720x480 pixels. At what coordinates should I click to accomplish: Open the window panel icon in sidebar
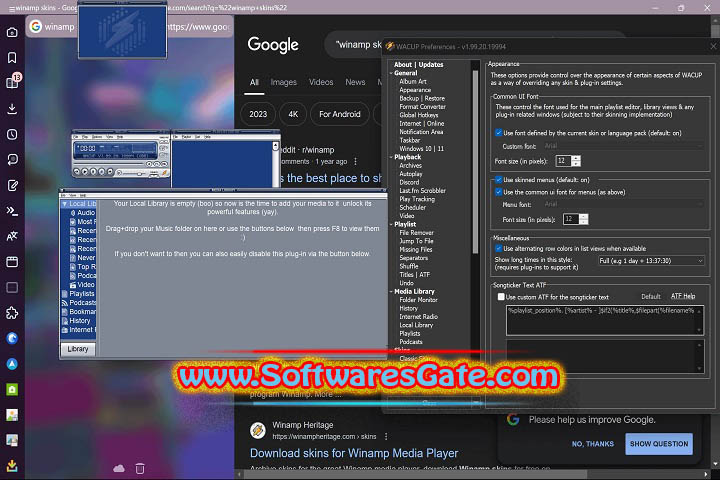(x=12, y=262)
